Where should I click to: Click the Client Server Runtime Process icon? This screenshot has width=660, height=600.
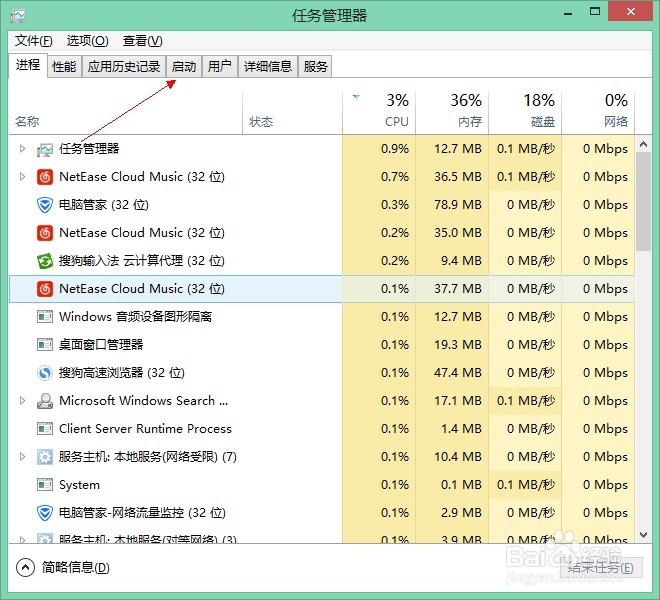(45, 429)
